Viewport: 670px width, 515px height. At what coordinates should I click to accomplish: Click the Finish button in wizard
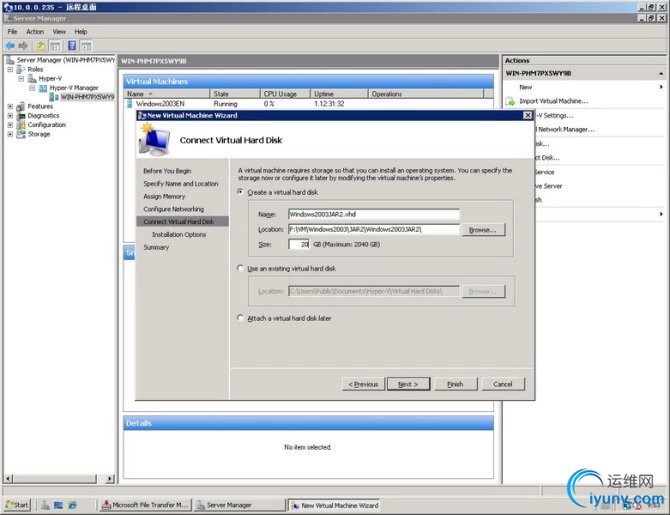455,384
